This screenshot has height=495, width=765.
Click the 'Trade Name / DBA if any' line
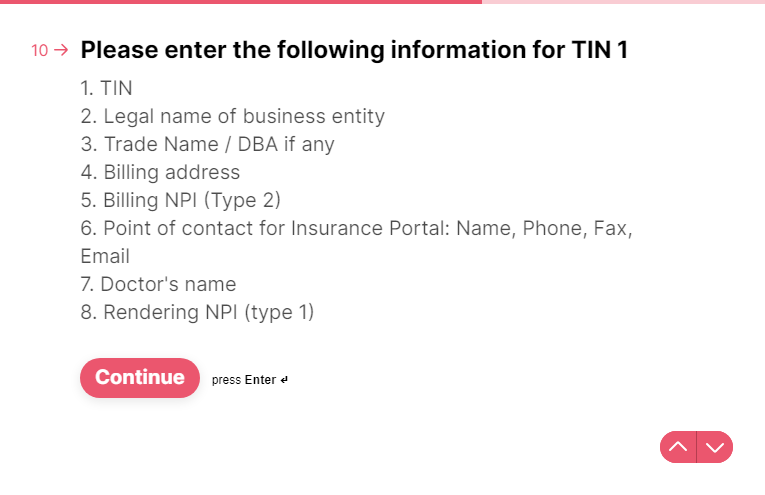pyautogui.click(x=207, y=144)
